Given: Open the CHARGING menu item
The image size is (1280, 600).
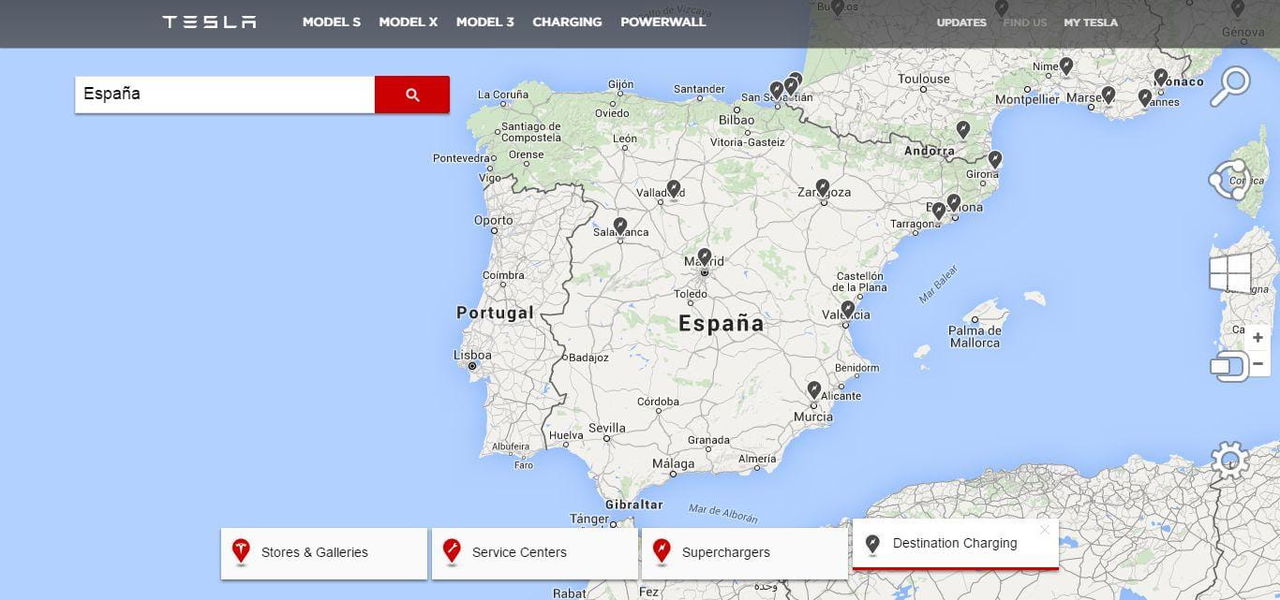Looking at the screenshot, I should (x=567, y=22).
